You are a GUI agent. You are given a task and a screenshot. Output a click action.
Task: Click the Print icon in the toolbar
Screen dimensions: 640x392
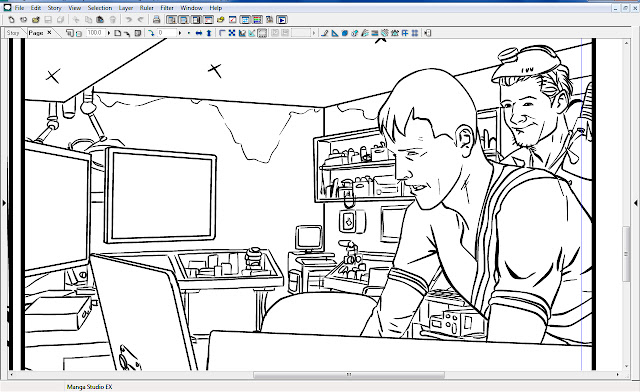(x=156, y=20)
